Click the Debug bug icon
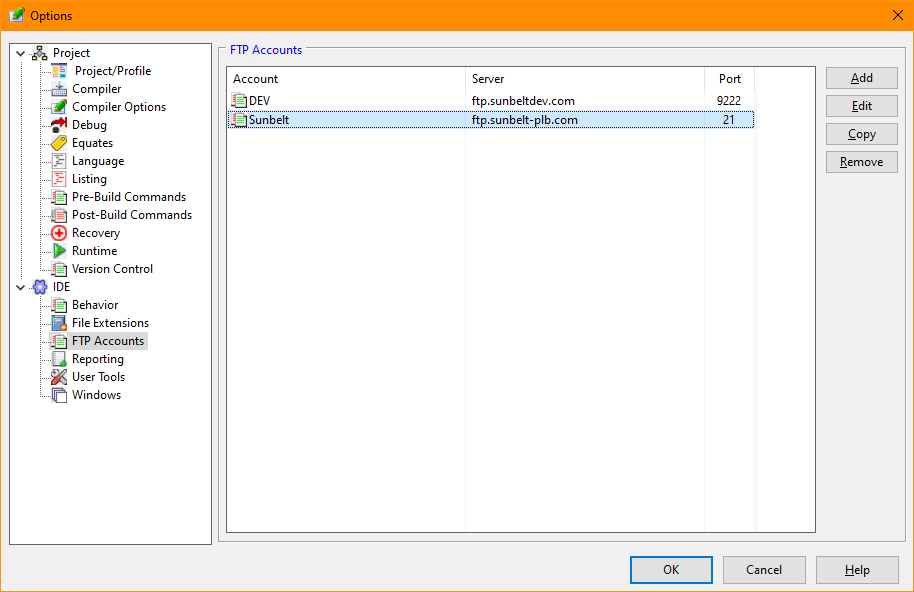The height and width of the screenshot is (592, 914). coord(59,125)
